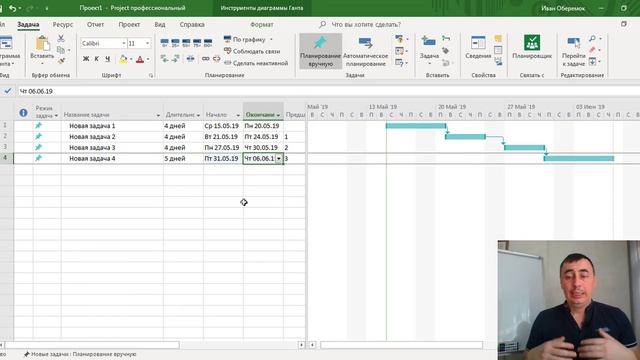Viewport: 640px width, 360px height.
Task: Expand the По графику dropdown arrow
Action: click(271, 40)
